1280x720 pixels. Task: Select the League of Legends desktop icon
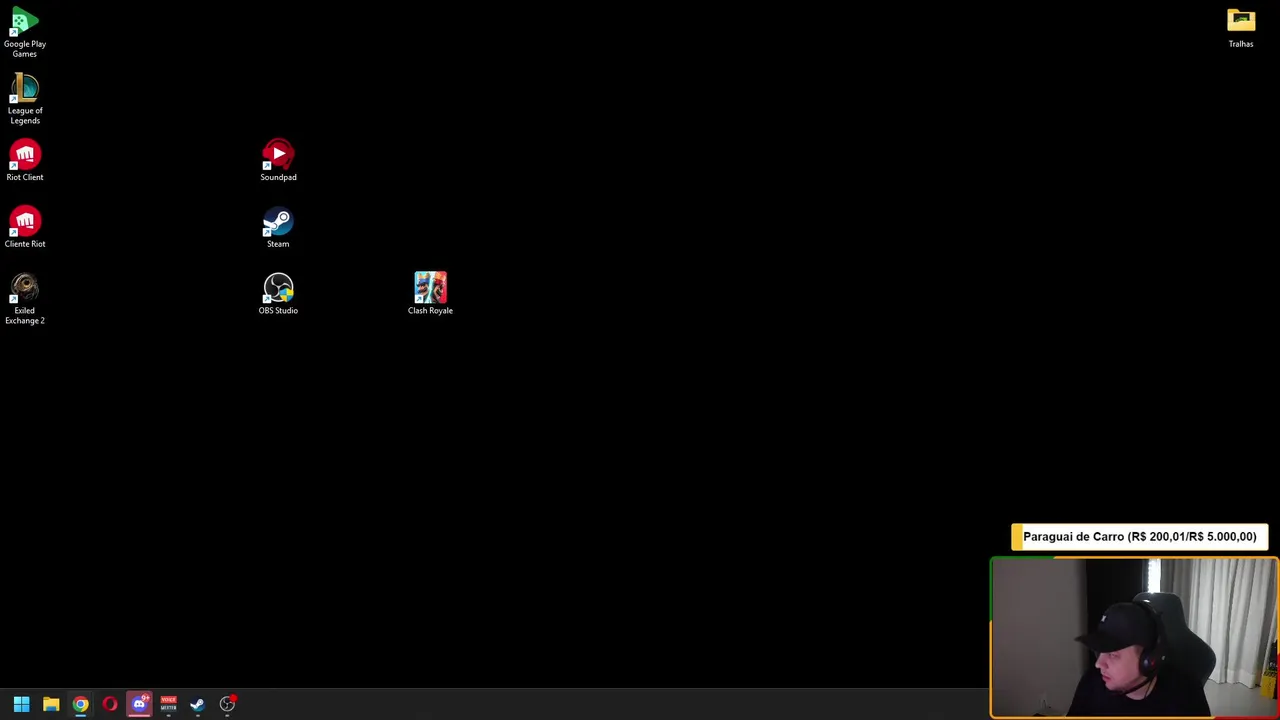pos(25,99)
